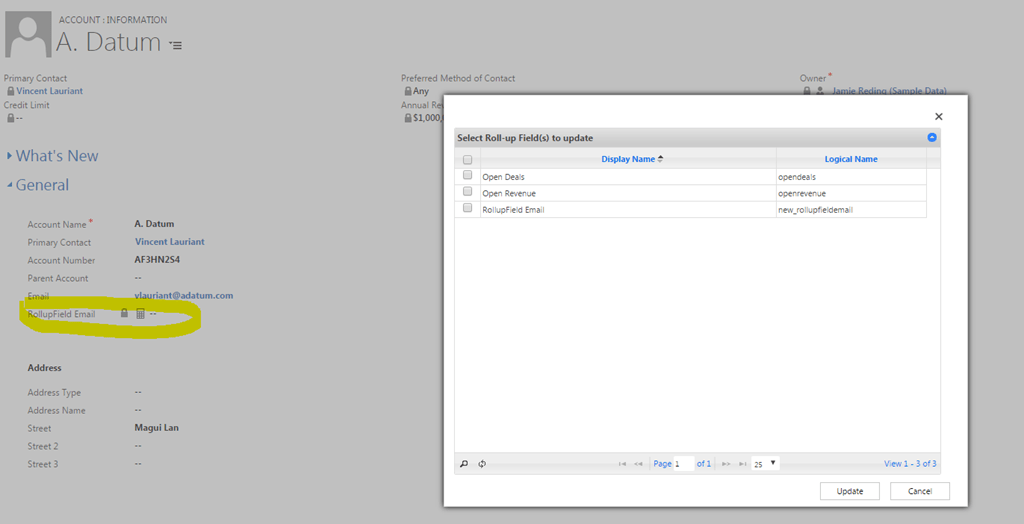This screenshot has height=524, width=1024.
Task: Select the RollupField Email display name cell
Action: coord(628,210)
